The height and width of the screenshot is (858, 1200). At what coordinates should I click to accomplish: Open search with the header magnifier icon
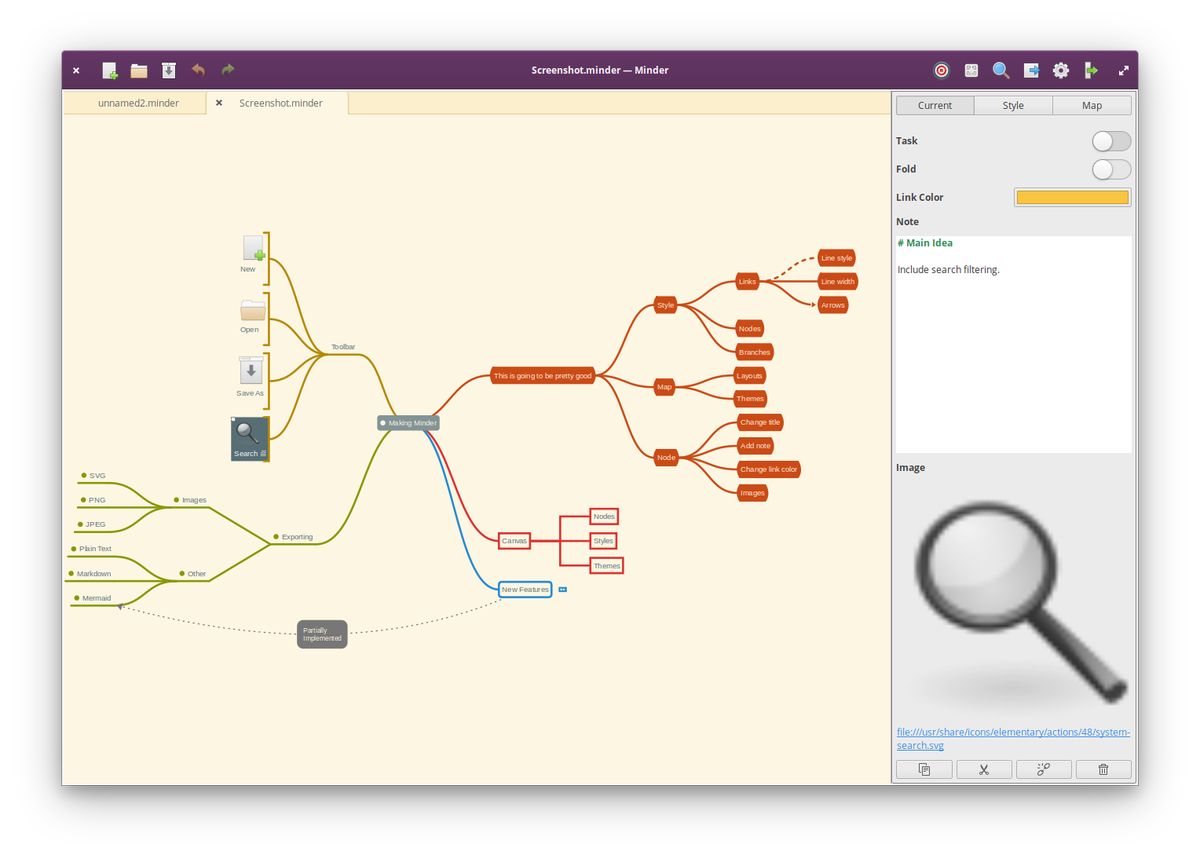click(1000, 70)
